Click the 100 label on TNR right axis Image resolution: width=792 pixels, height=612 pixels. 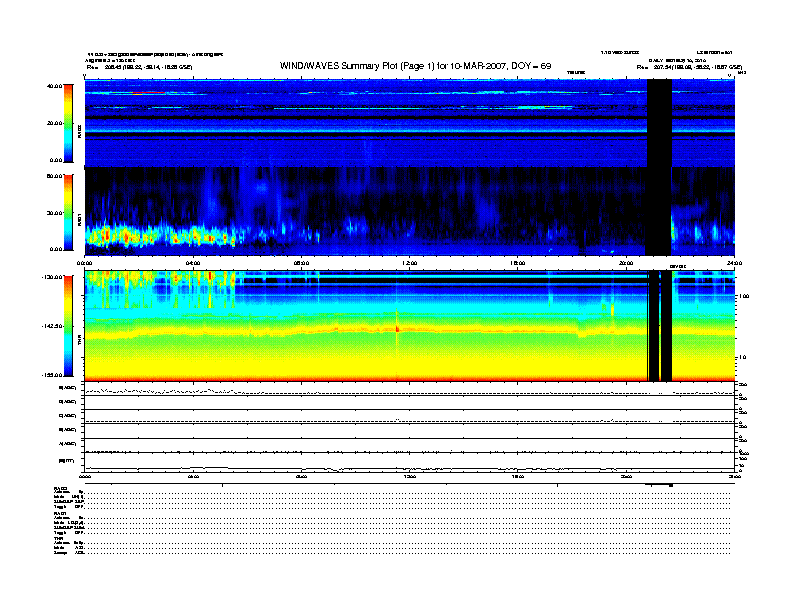745,296
